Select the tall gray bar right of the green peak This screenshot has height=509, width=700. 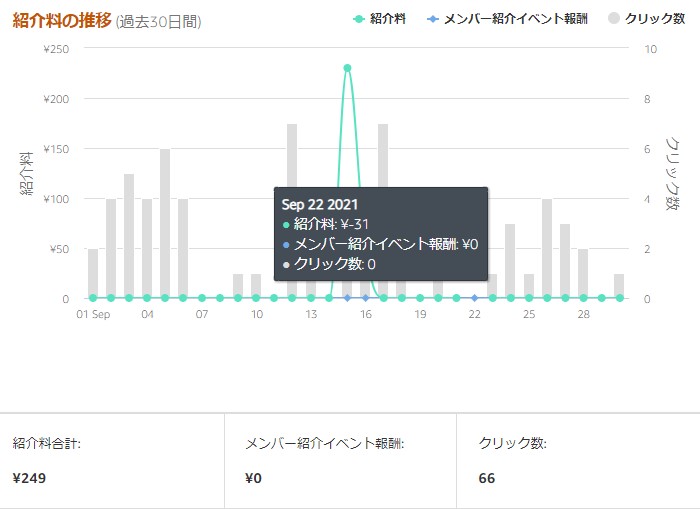tap(383, 155)
